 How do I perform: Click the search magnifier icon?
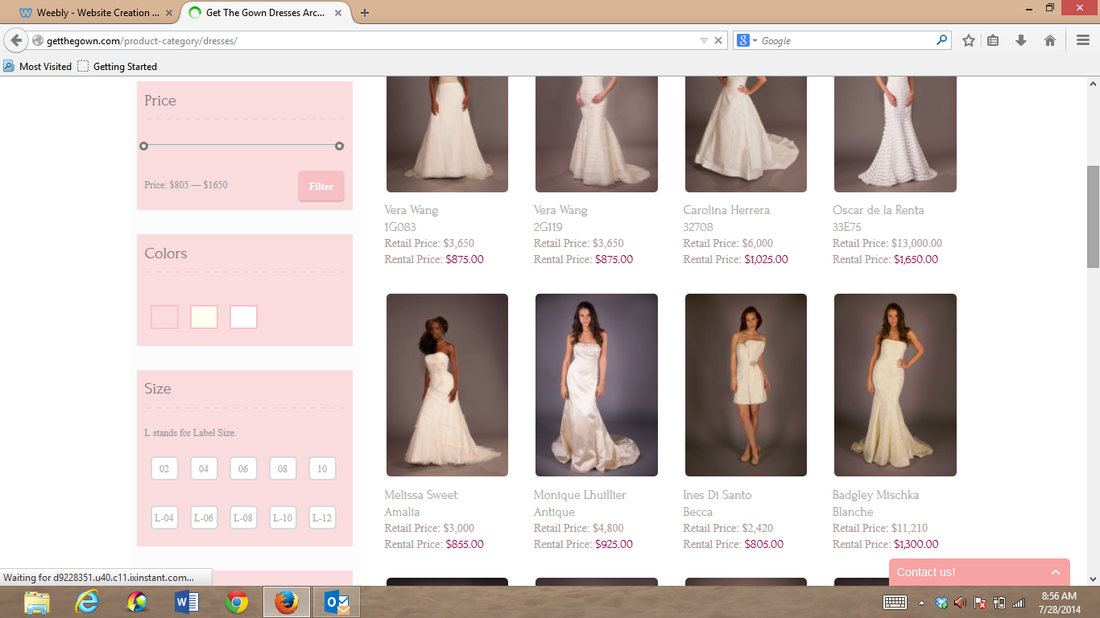pos(941,40)
